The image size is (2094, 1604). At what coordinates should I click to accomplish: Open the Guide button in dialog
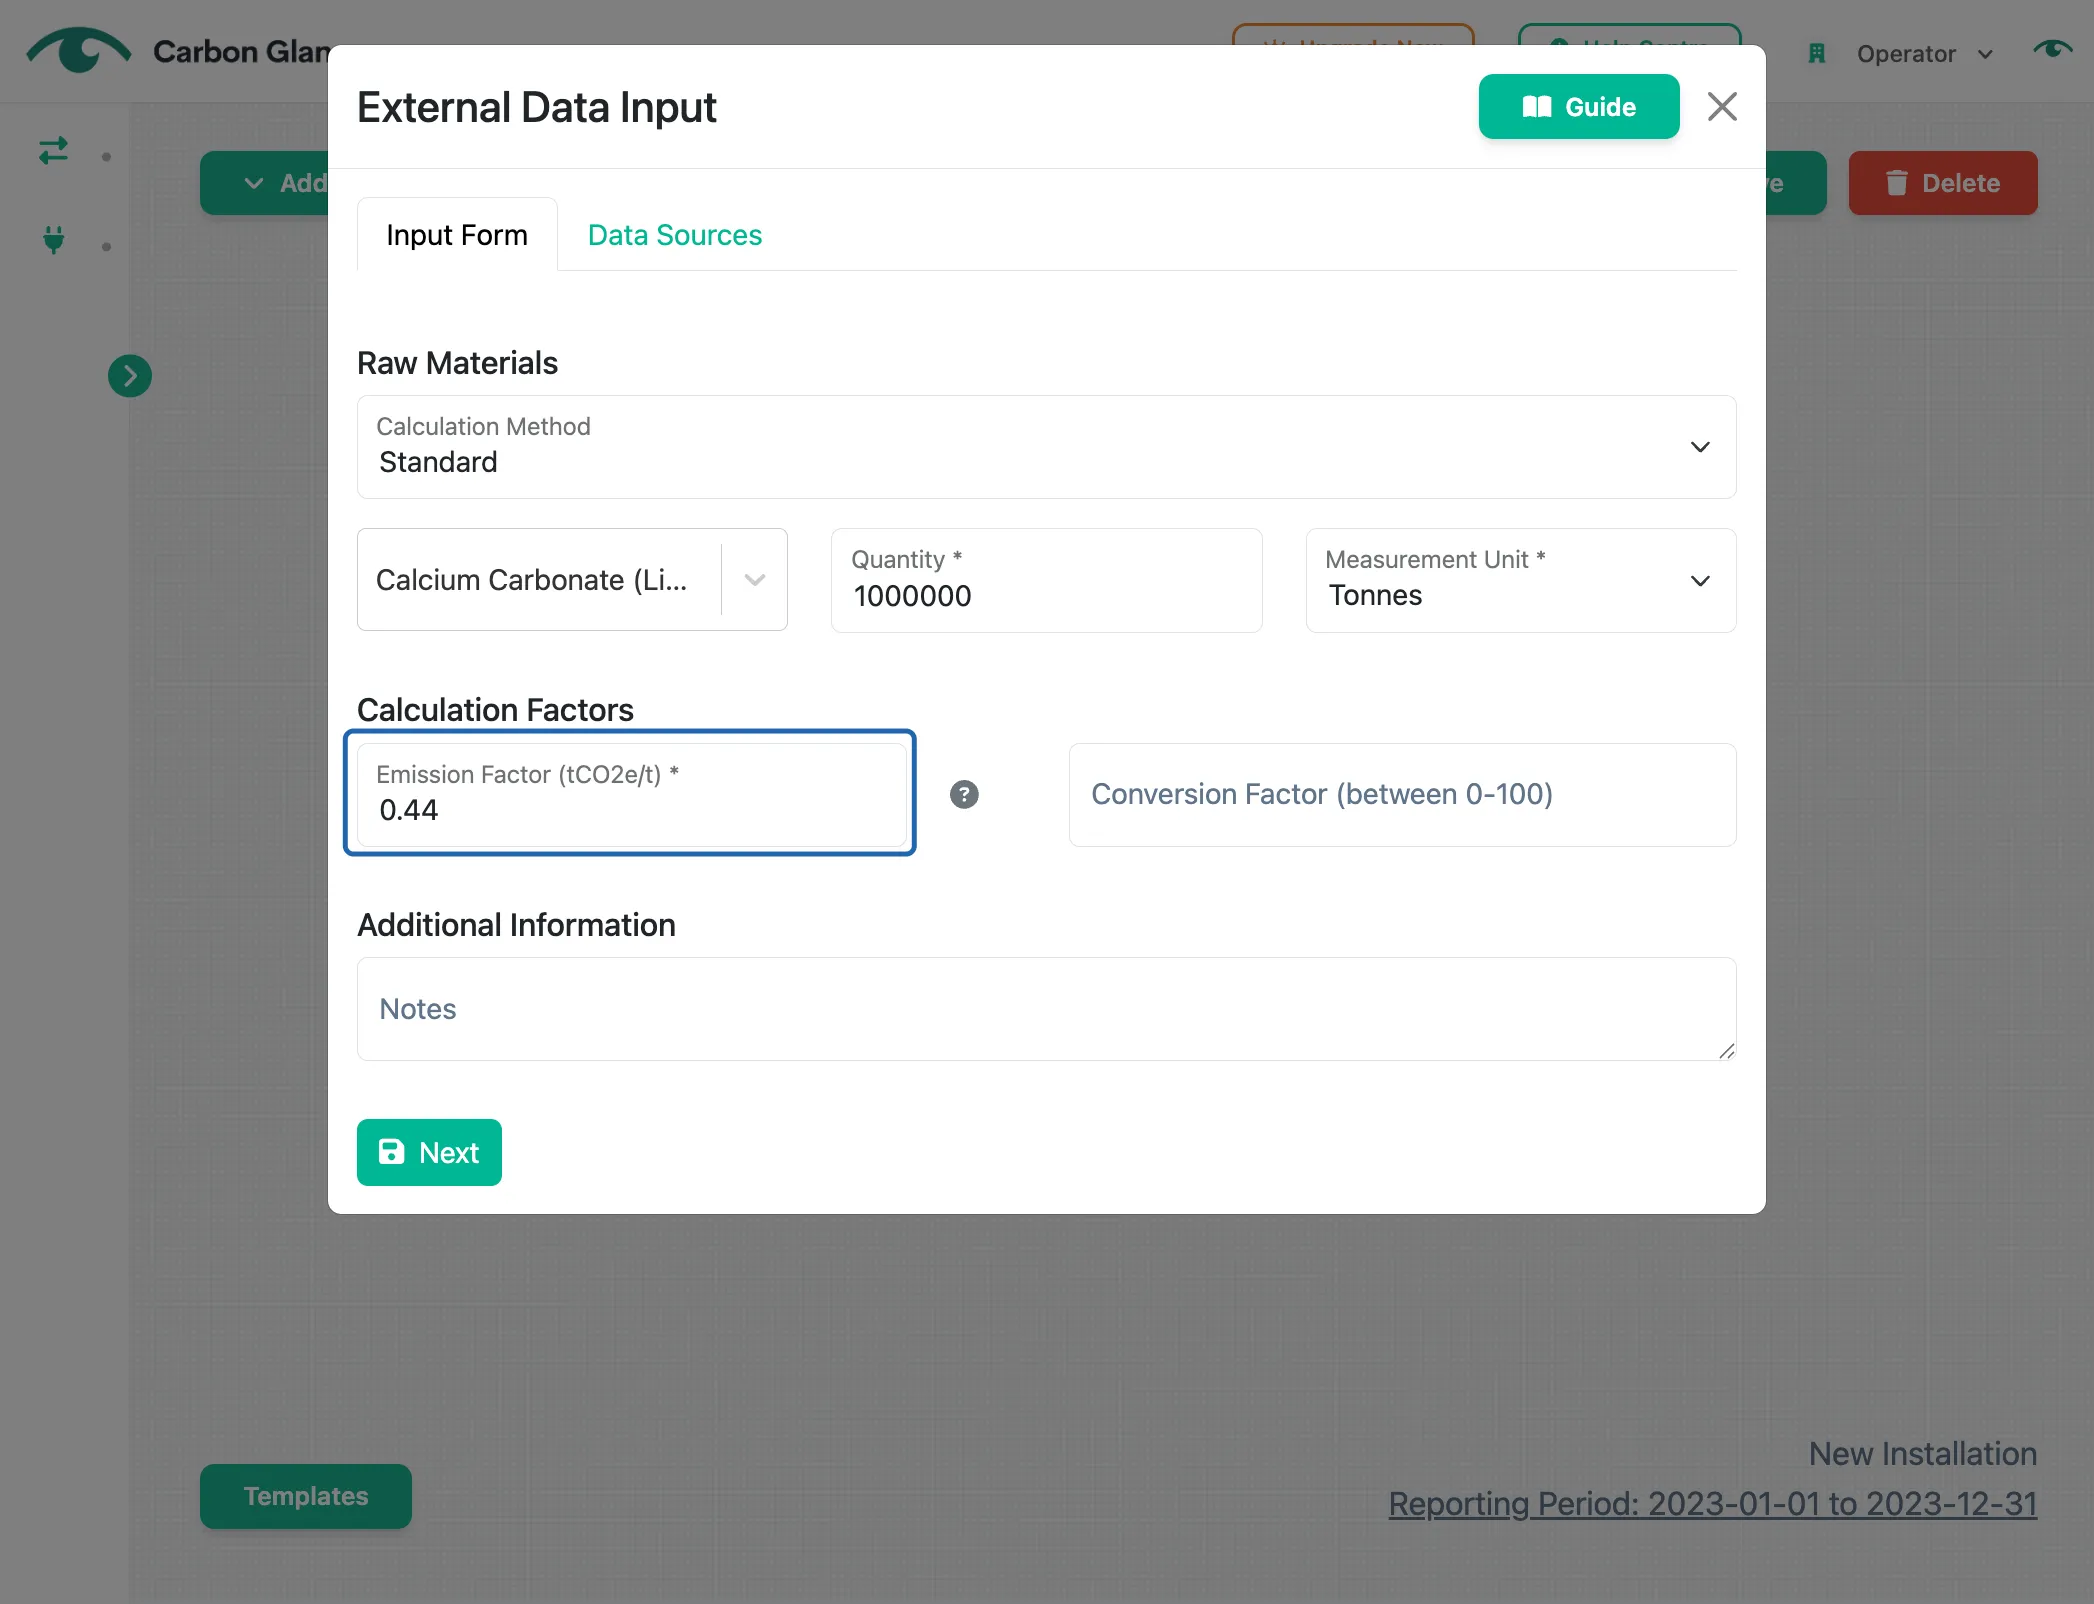click(1578, 107)
